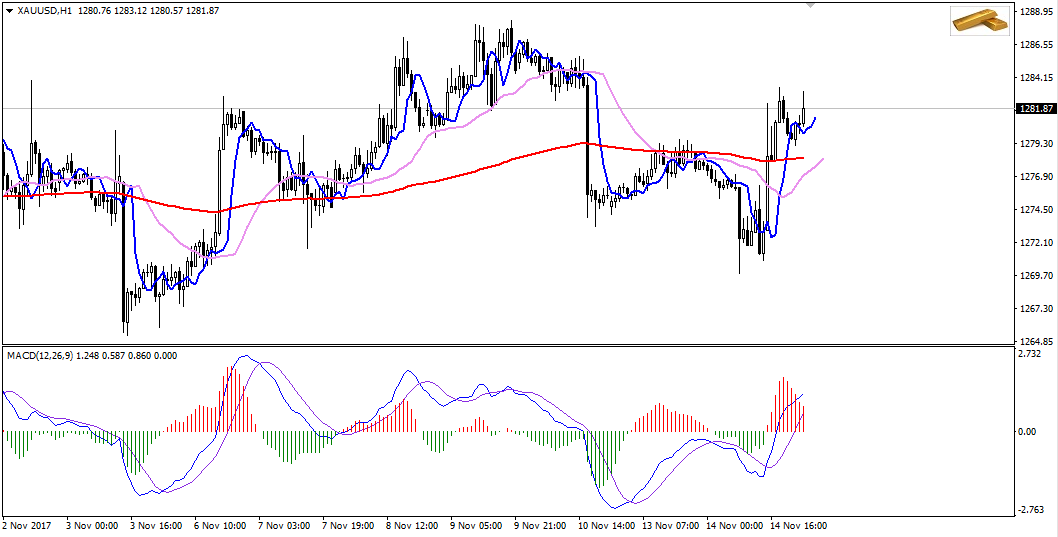Click the 1269.70 price scale label
Screen dimensions: 1058x537
pos(1037,275)
